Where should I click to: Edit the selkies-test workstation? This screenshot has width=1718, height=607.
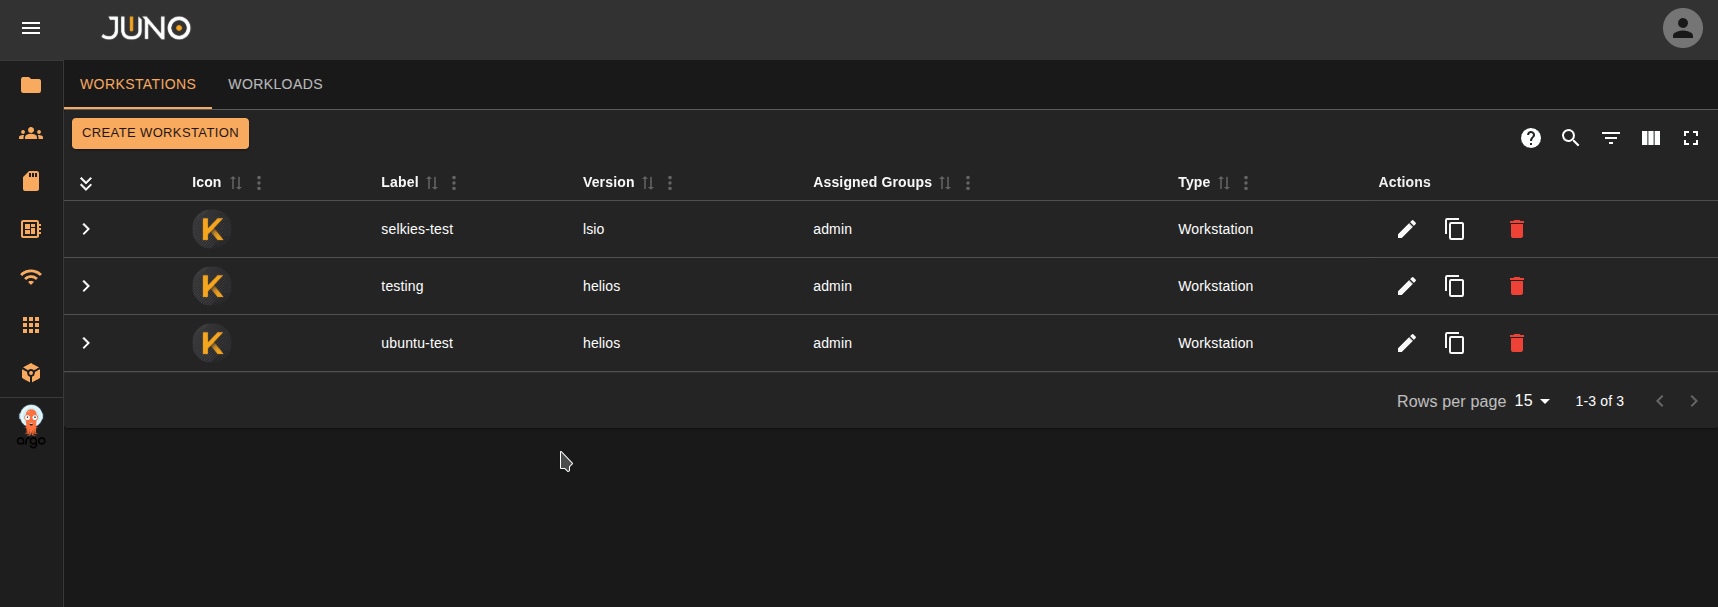click(x=1406, y=229)
